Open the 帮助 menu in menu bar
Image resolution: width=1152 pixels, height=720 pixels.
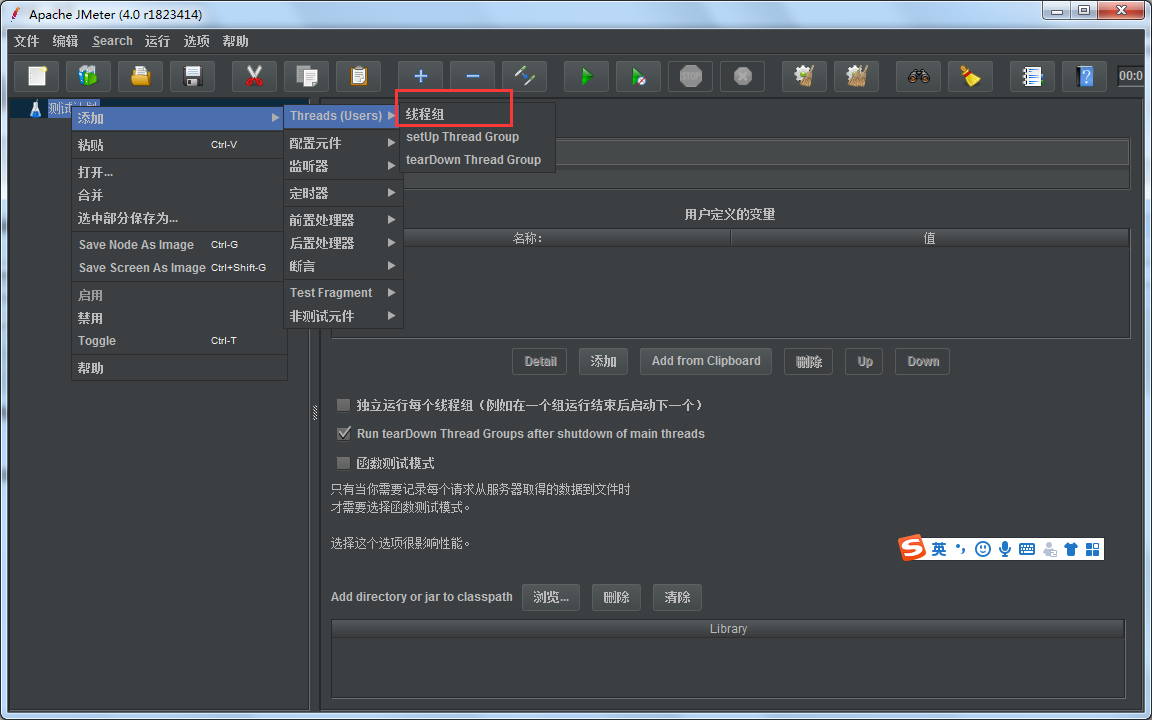(235, 41)
